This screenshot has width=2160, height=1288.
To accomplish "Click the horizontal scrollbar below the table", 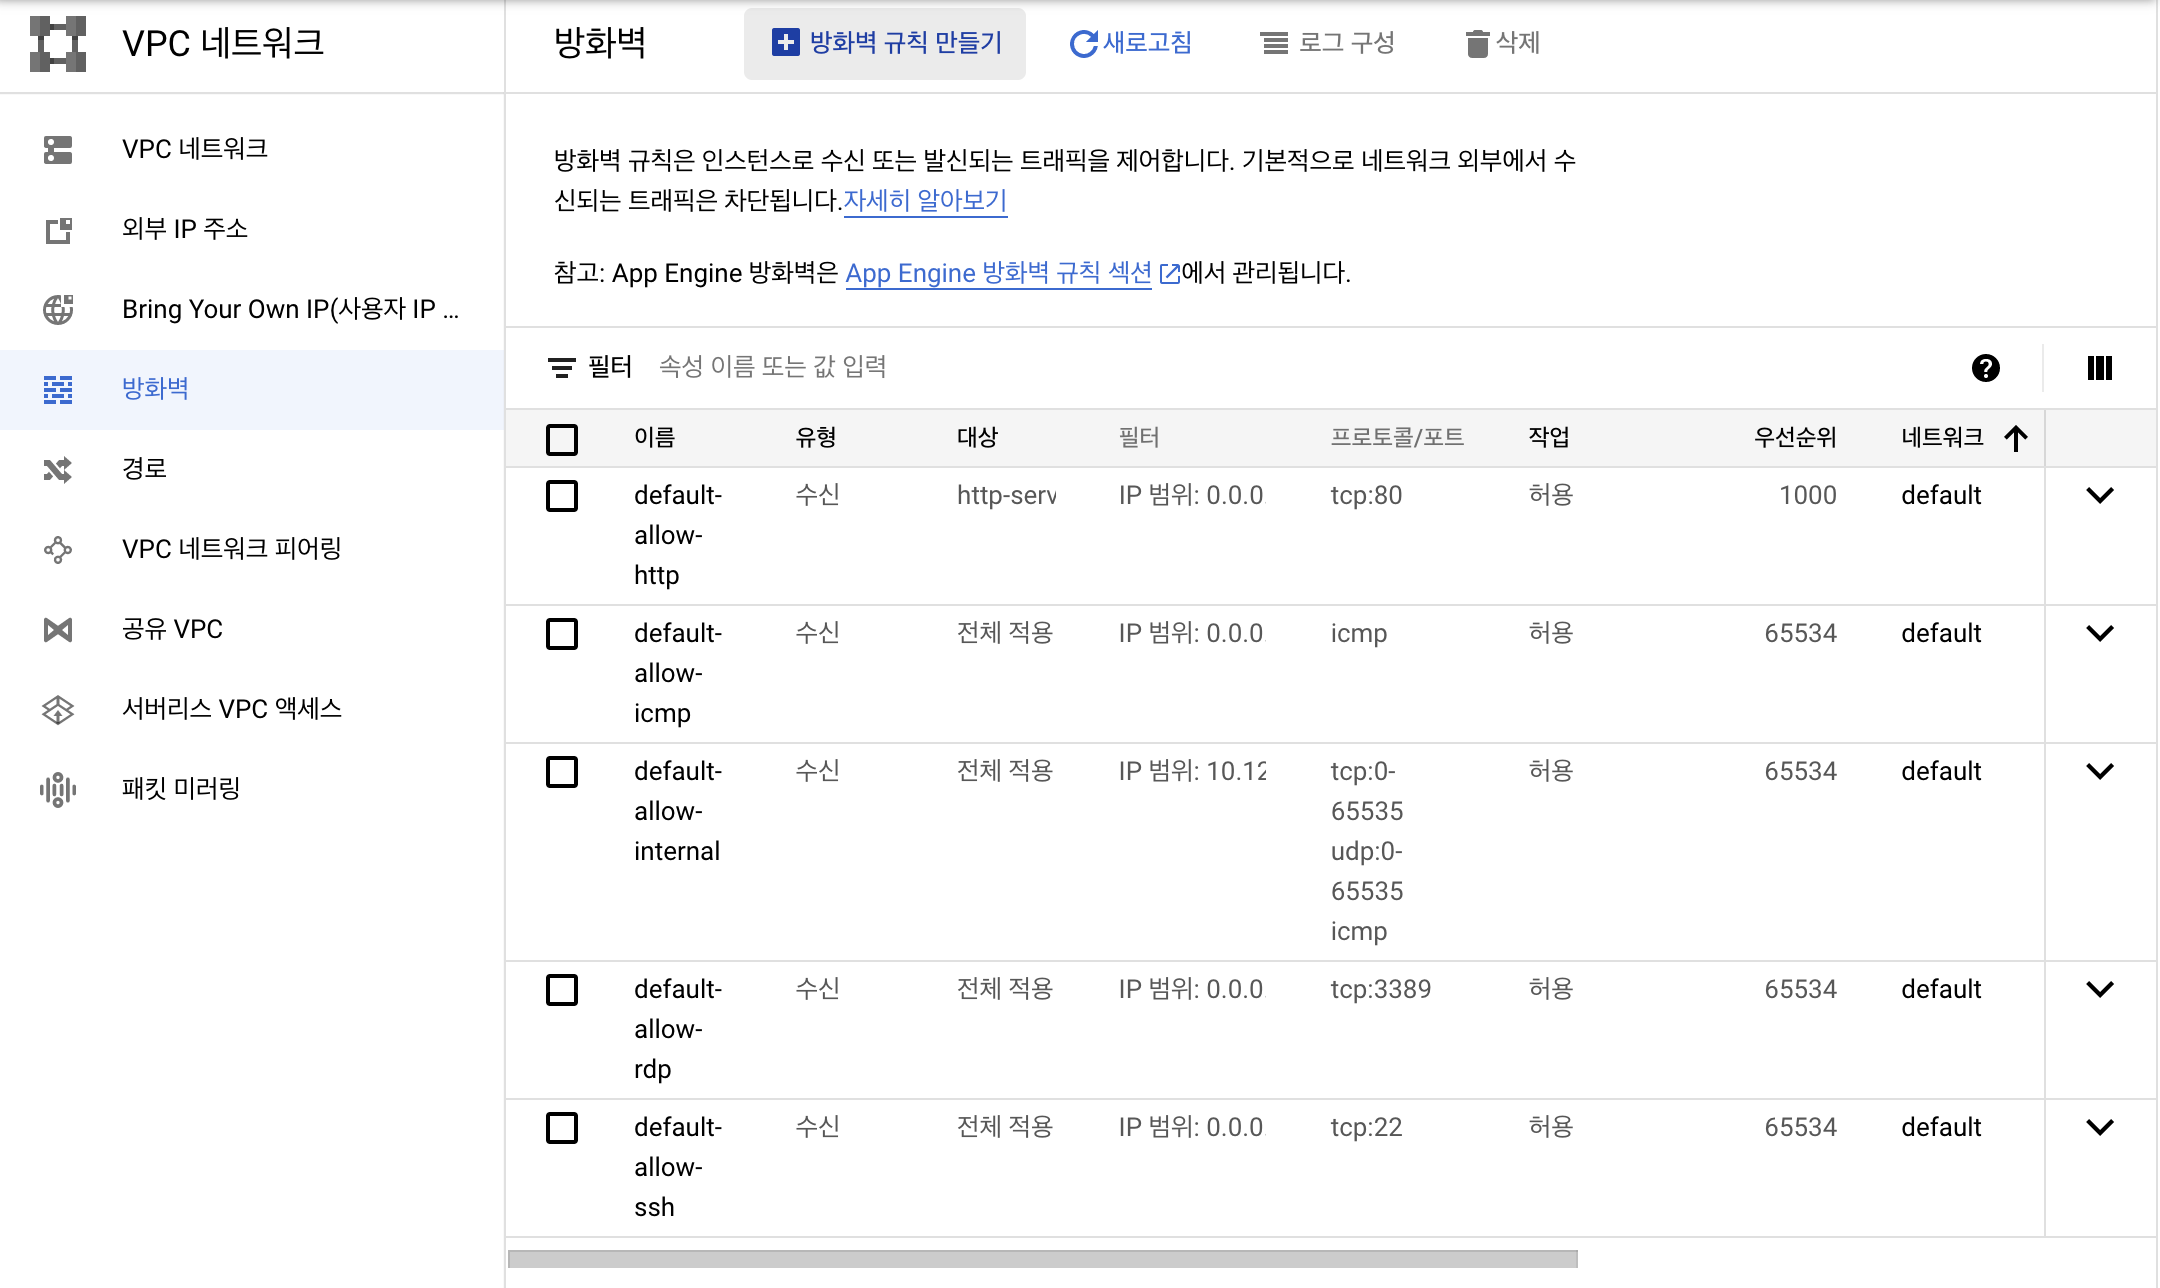I will tap(1042, 1259).
